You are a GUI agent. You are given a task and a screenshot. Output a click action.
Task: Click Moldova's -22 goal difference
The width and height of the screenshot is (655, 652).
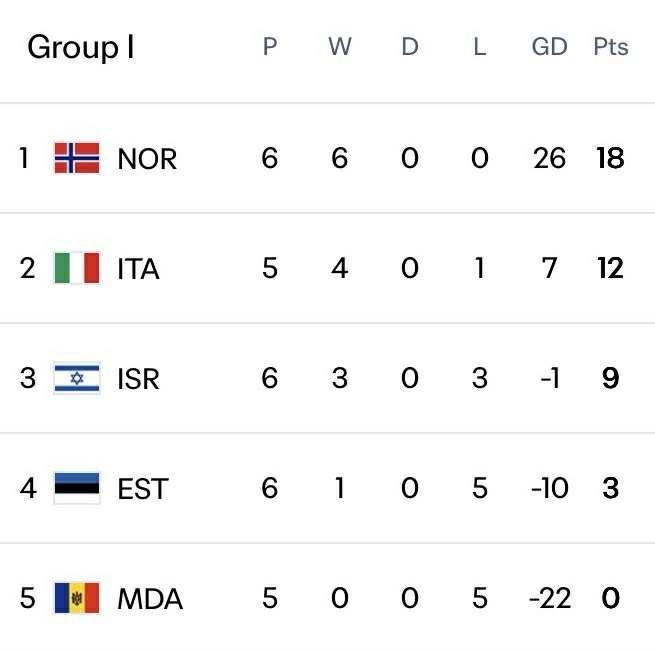coord(549,598)
